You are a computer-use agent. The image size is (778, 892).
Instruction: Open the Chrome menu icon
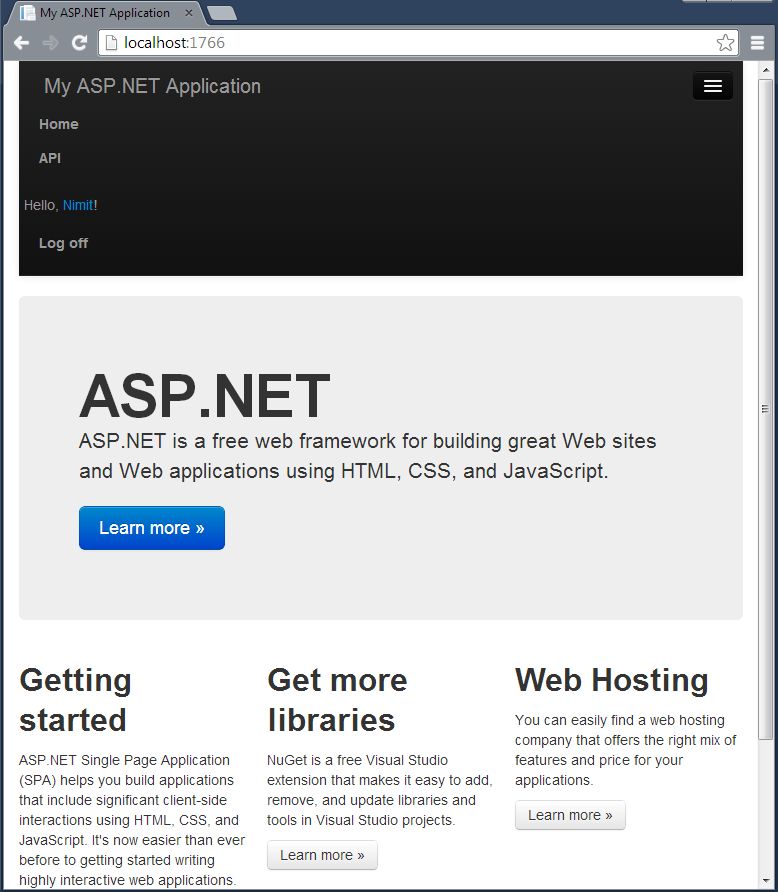758,43
